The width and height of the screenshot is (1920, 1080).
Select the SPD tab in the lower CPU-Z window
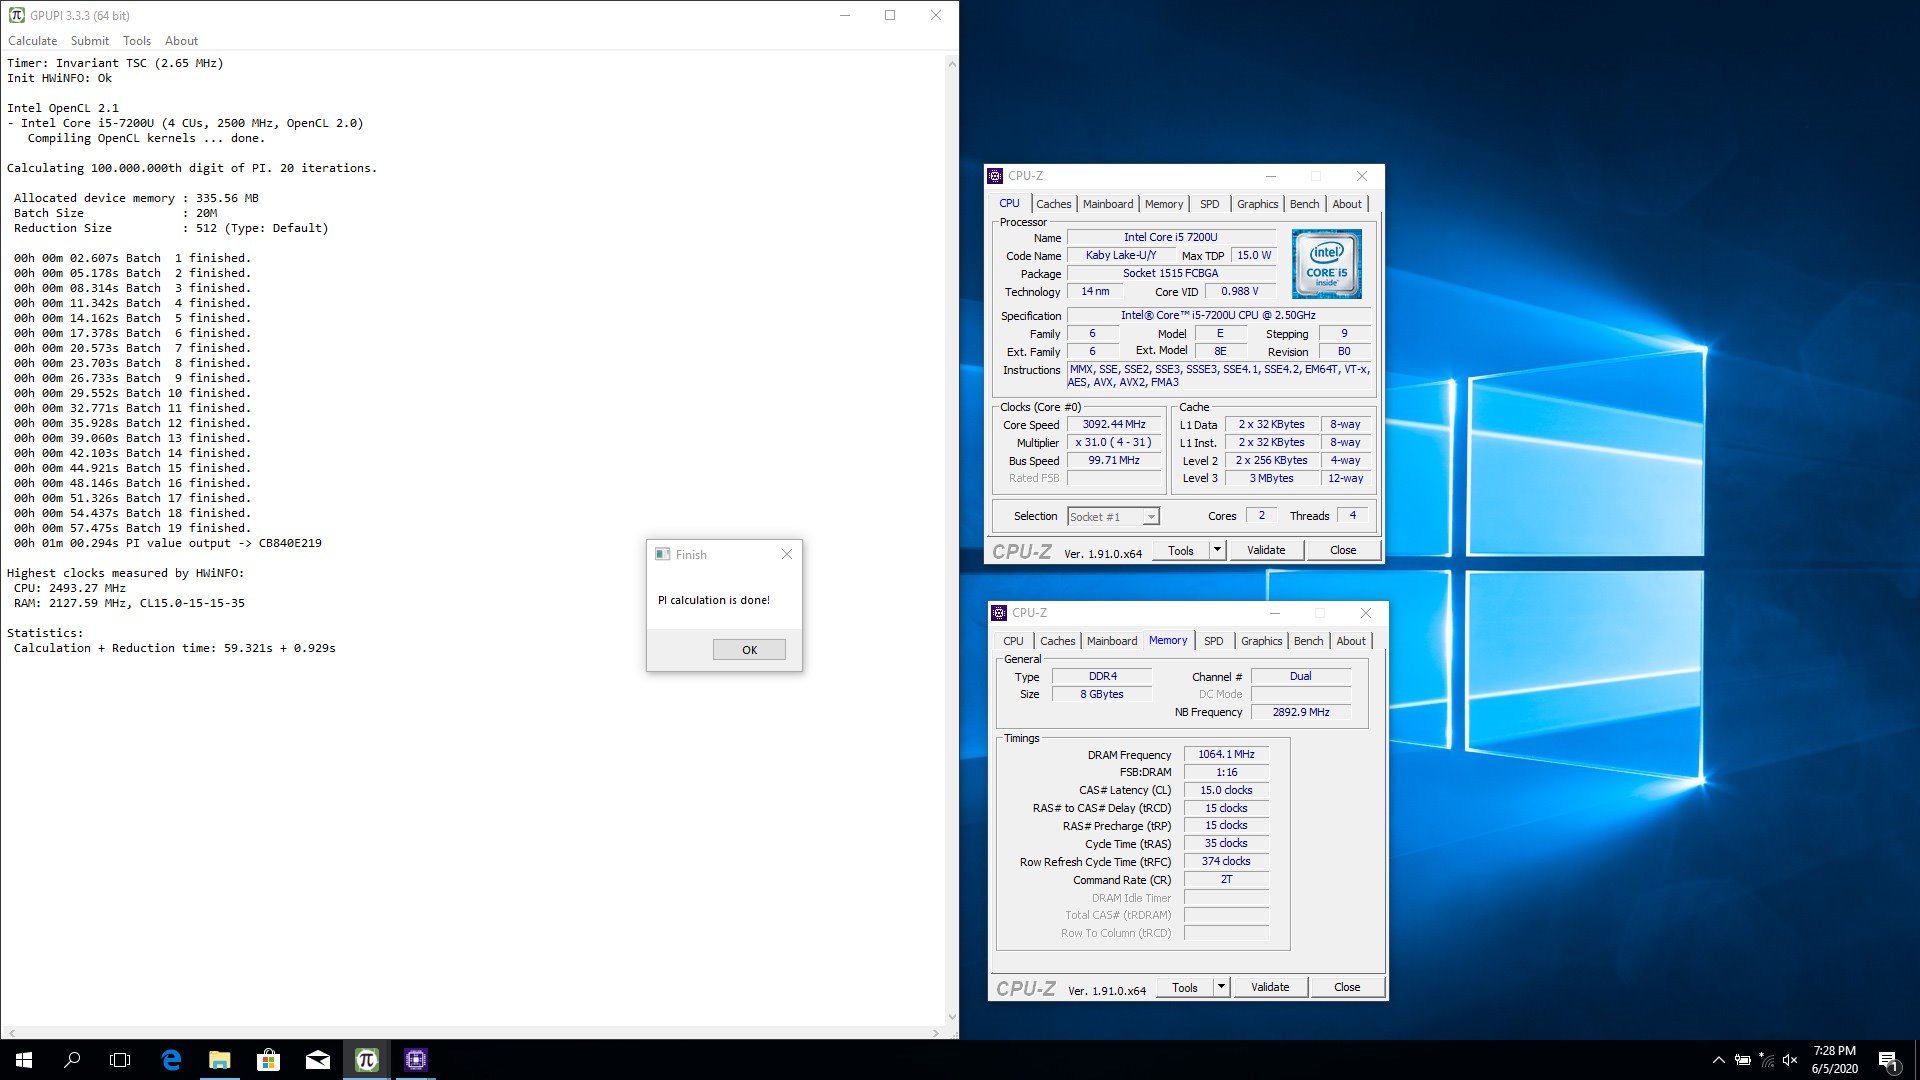pos(1214,641)
